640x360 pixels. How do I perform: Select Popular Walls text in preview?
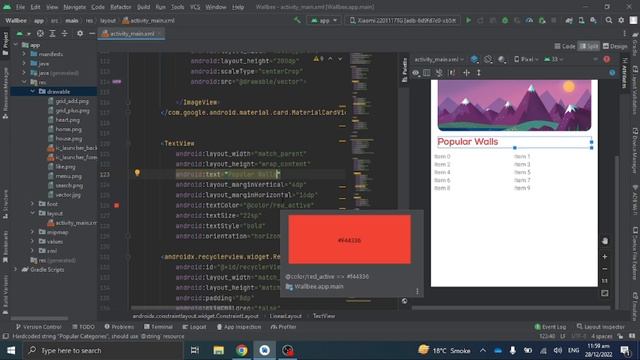[468, 142]
